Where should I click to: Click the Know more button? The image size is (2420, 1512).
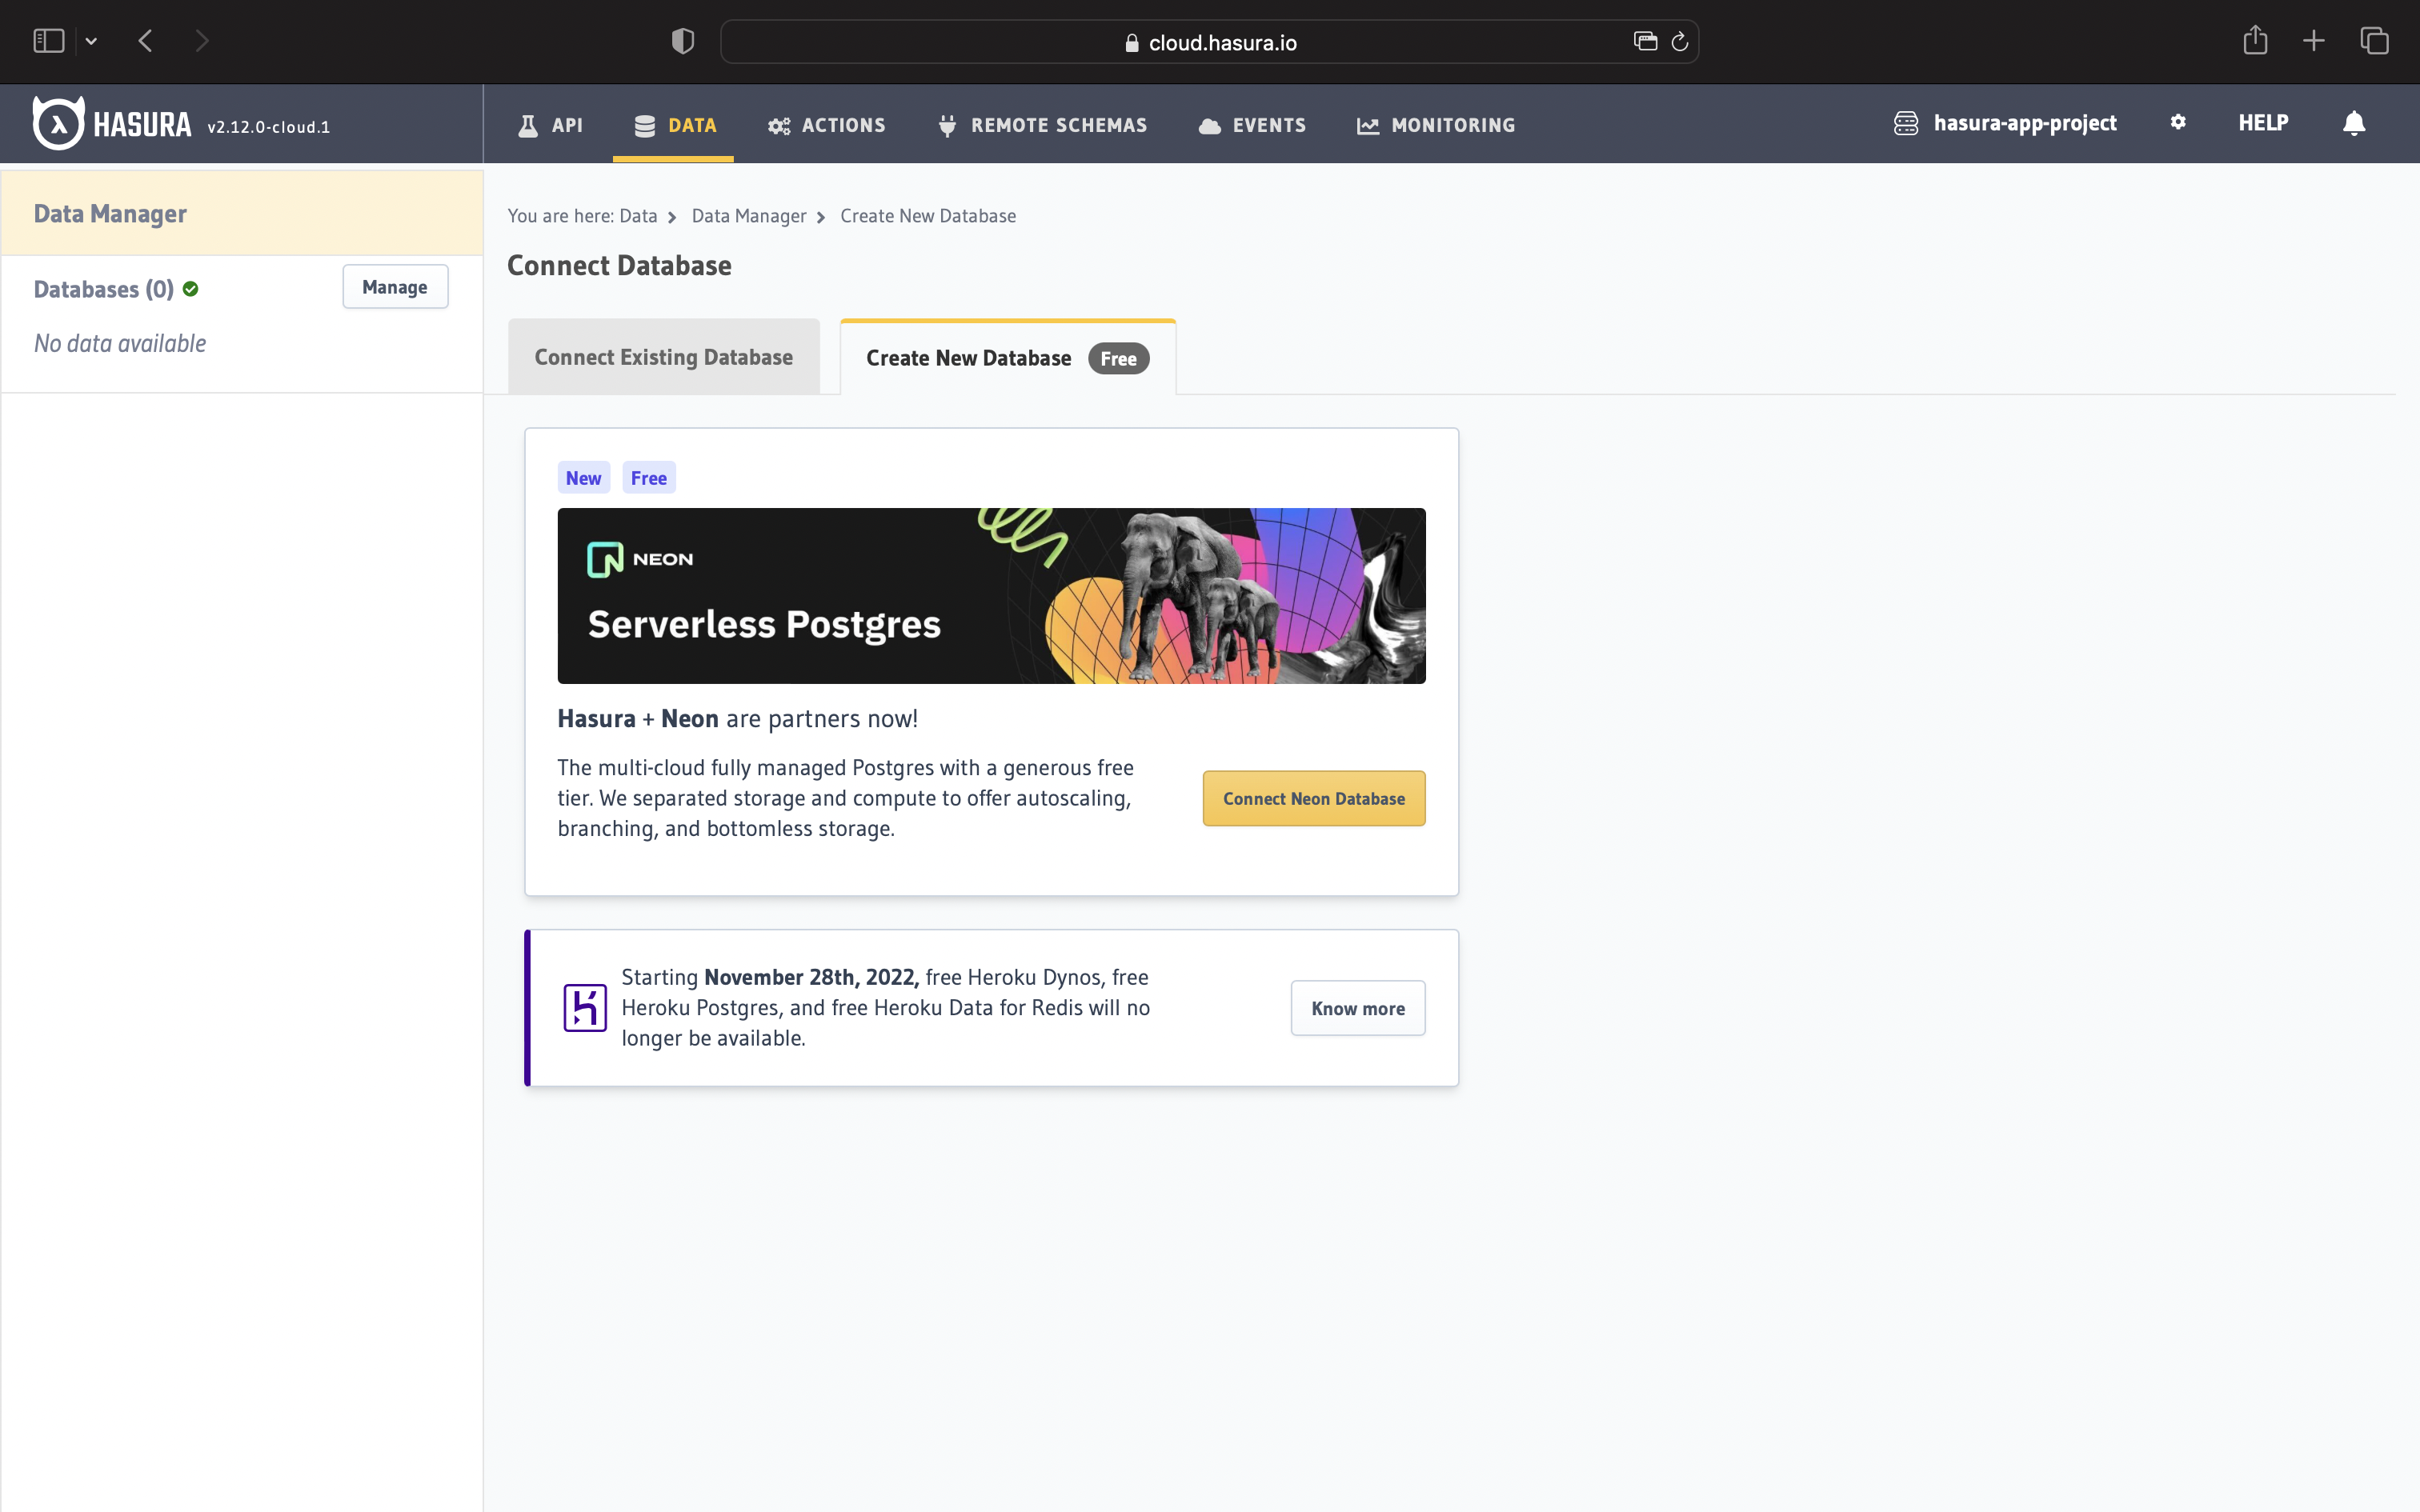click(x=1358, y=1008)
